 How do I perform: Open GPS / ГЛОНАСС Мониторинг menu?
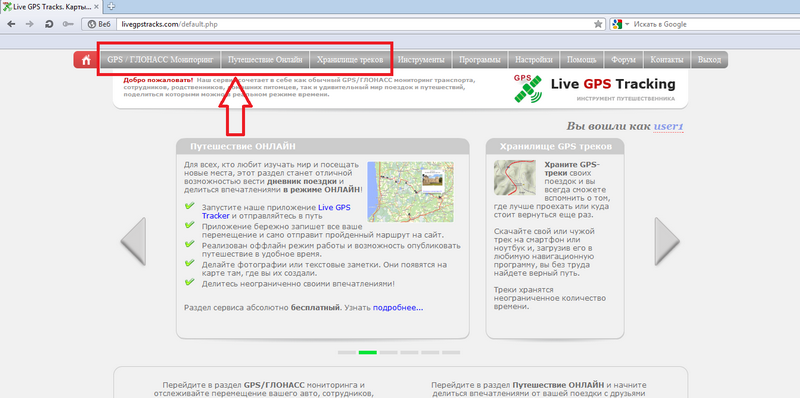pyautogui.click(x=159, y=60)
